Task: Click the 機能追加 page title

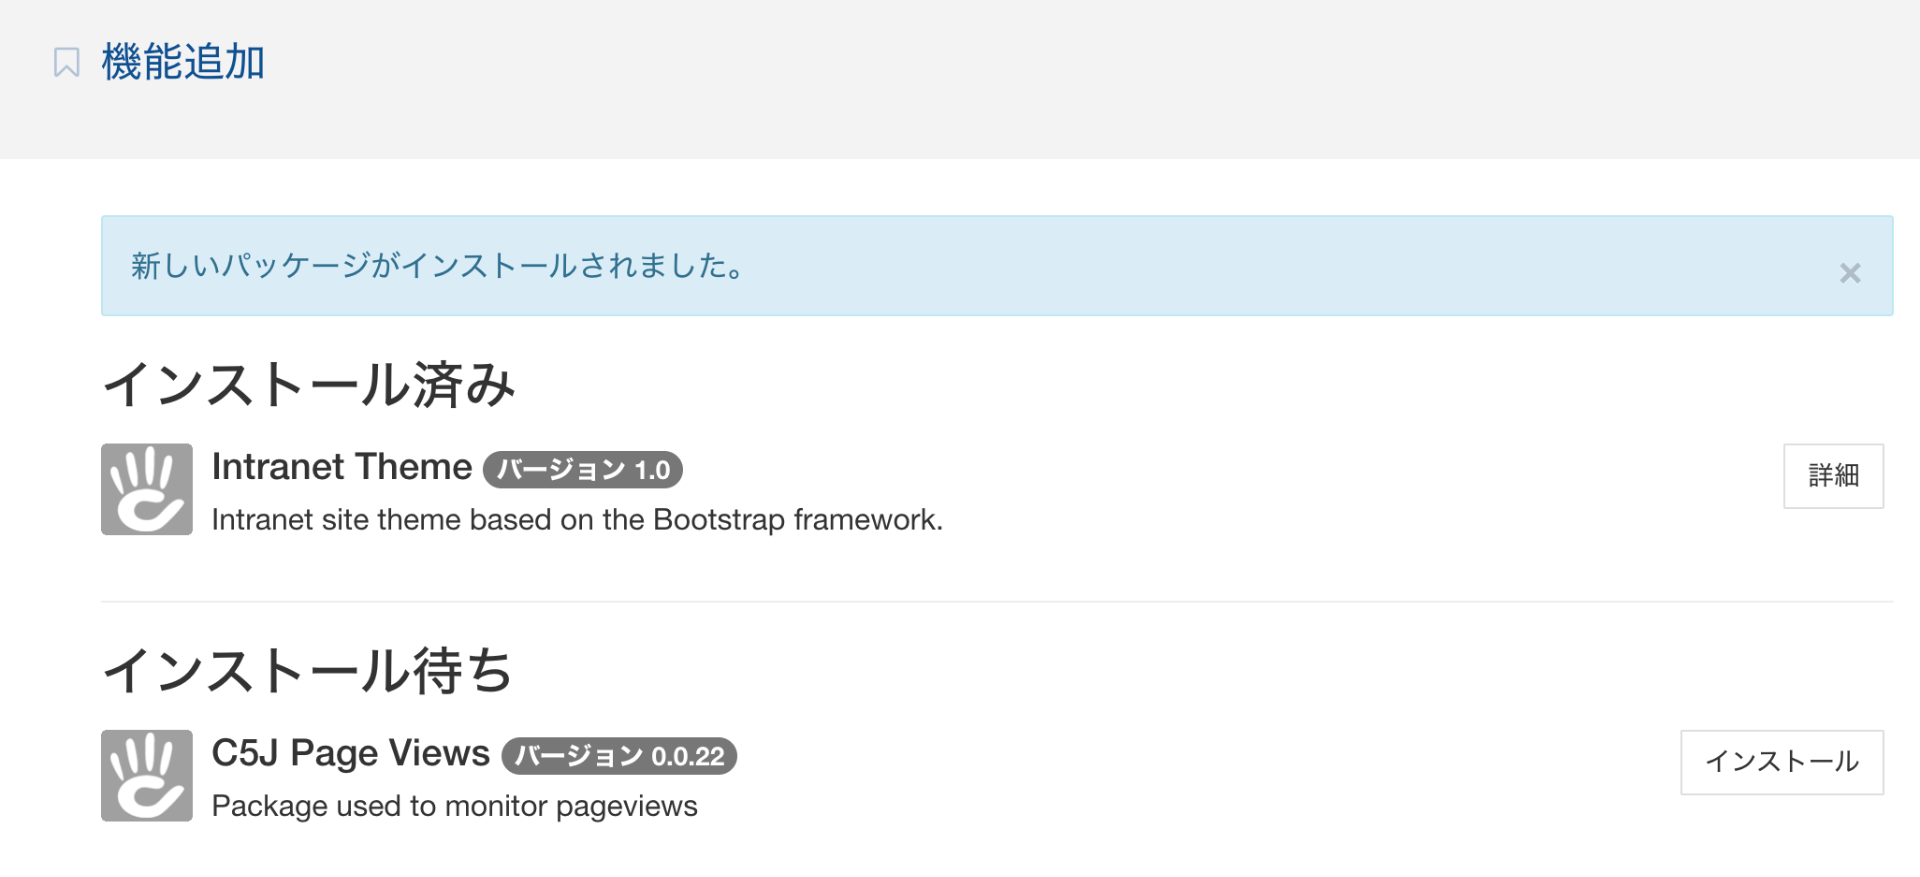Action: click(183, 62)
